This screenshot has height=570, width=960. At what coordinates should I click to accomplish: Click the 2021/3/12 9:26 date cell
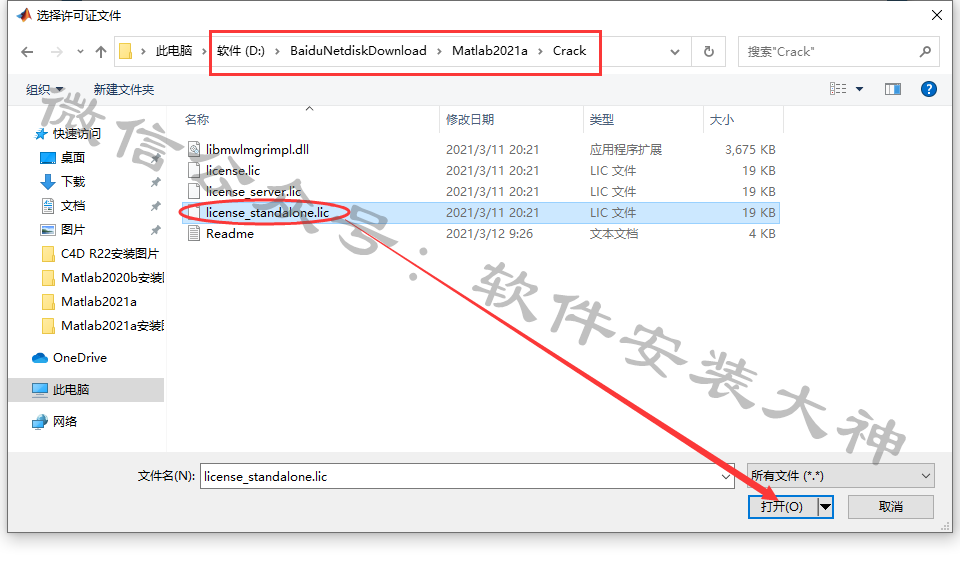[x=489, y=234]
